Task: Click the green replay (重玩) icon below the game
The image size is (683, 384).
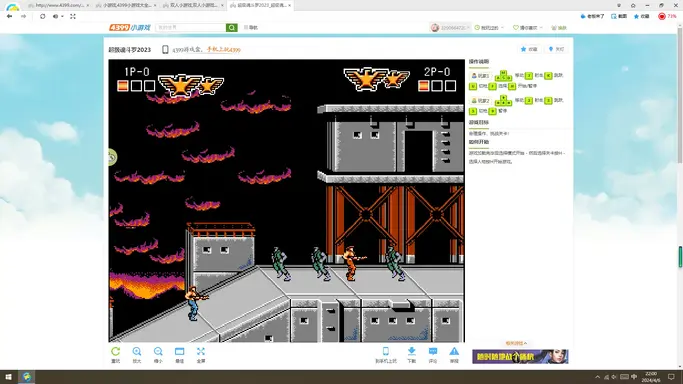Action: [115, 351]
